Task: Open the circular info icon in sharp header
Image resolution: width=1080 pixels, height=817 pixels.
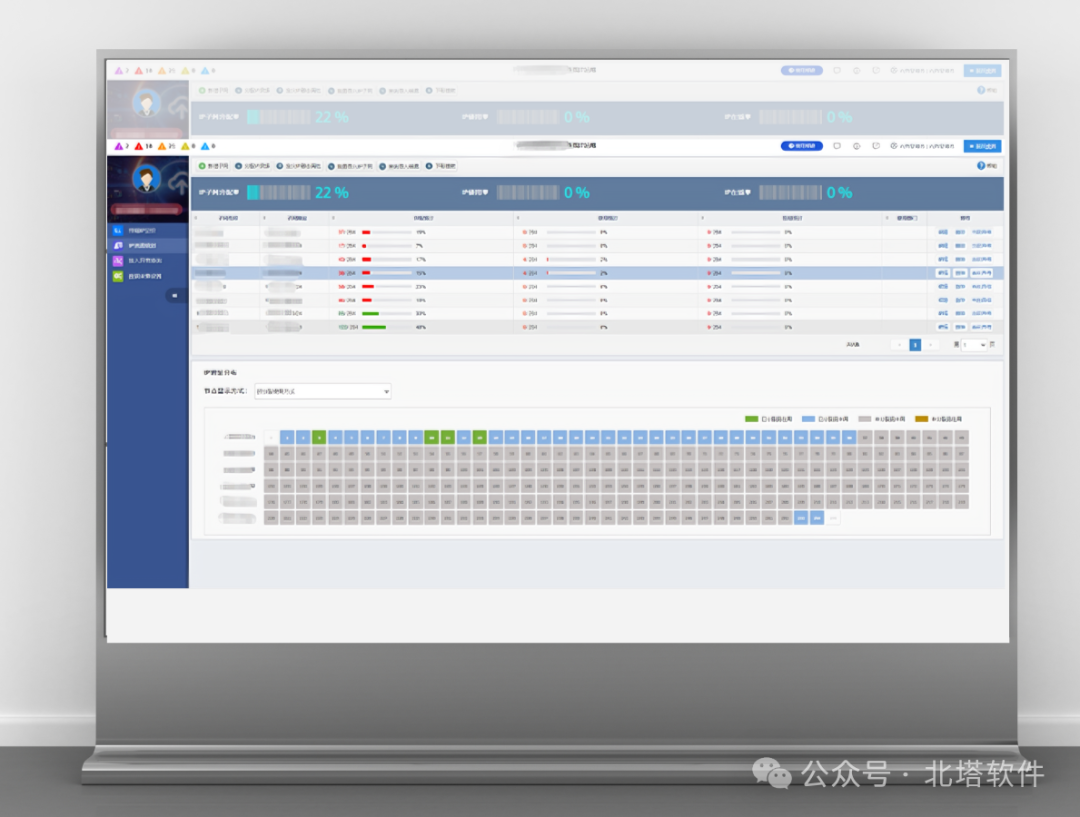Action: [x=856, y=146]
